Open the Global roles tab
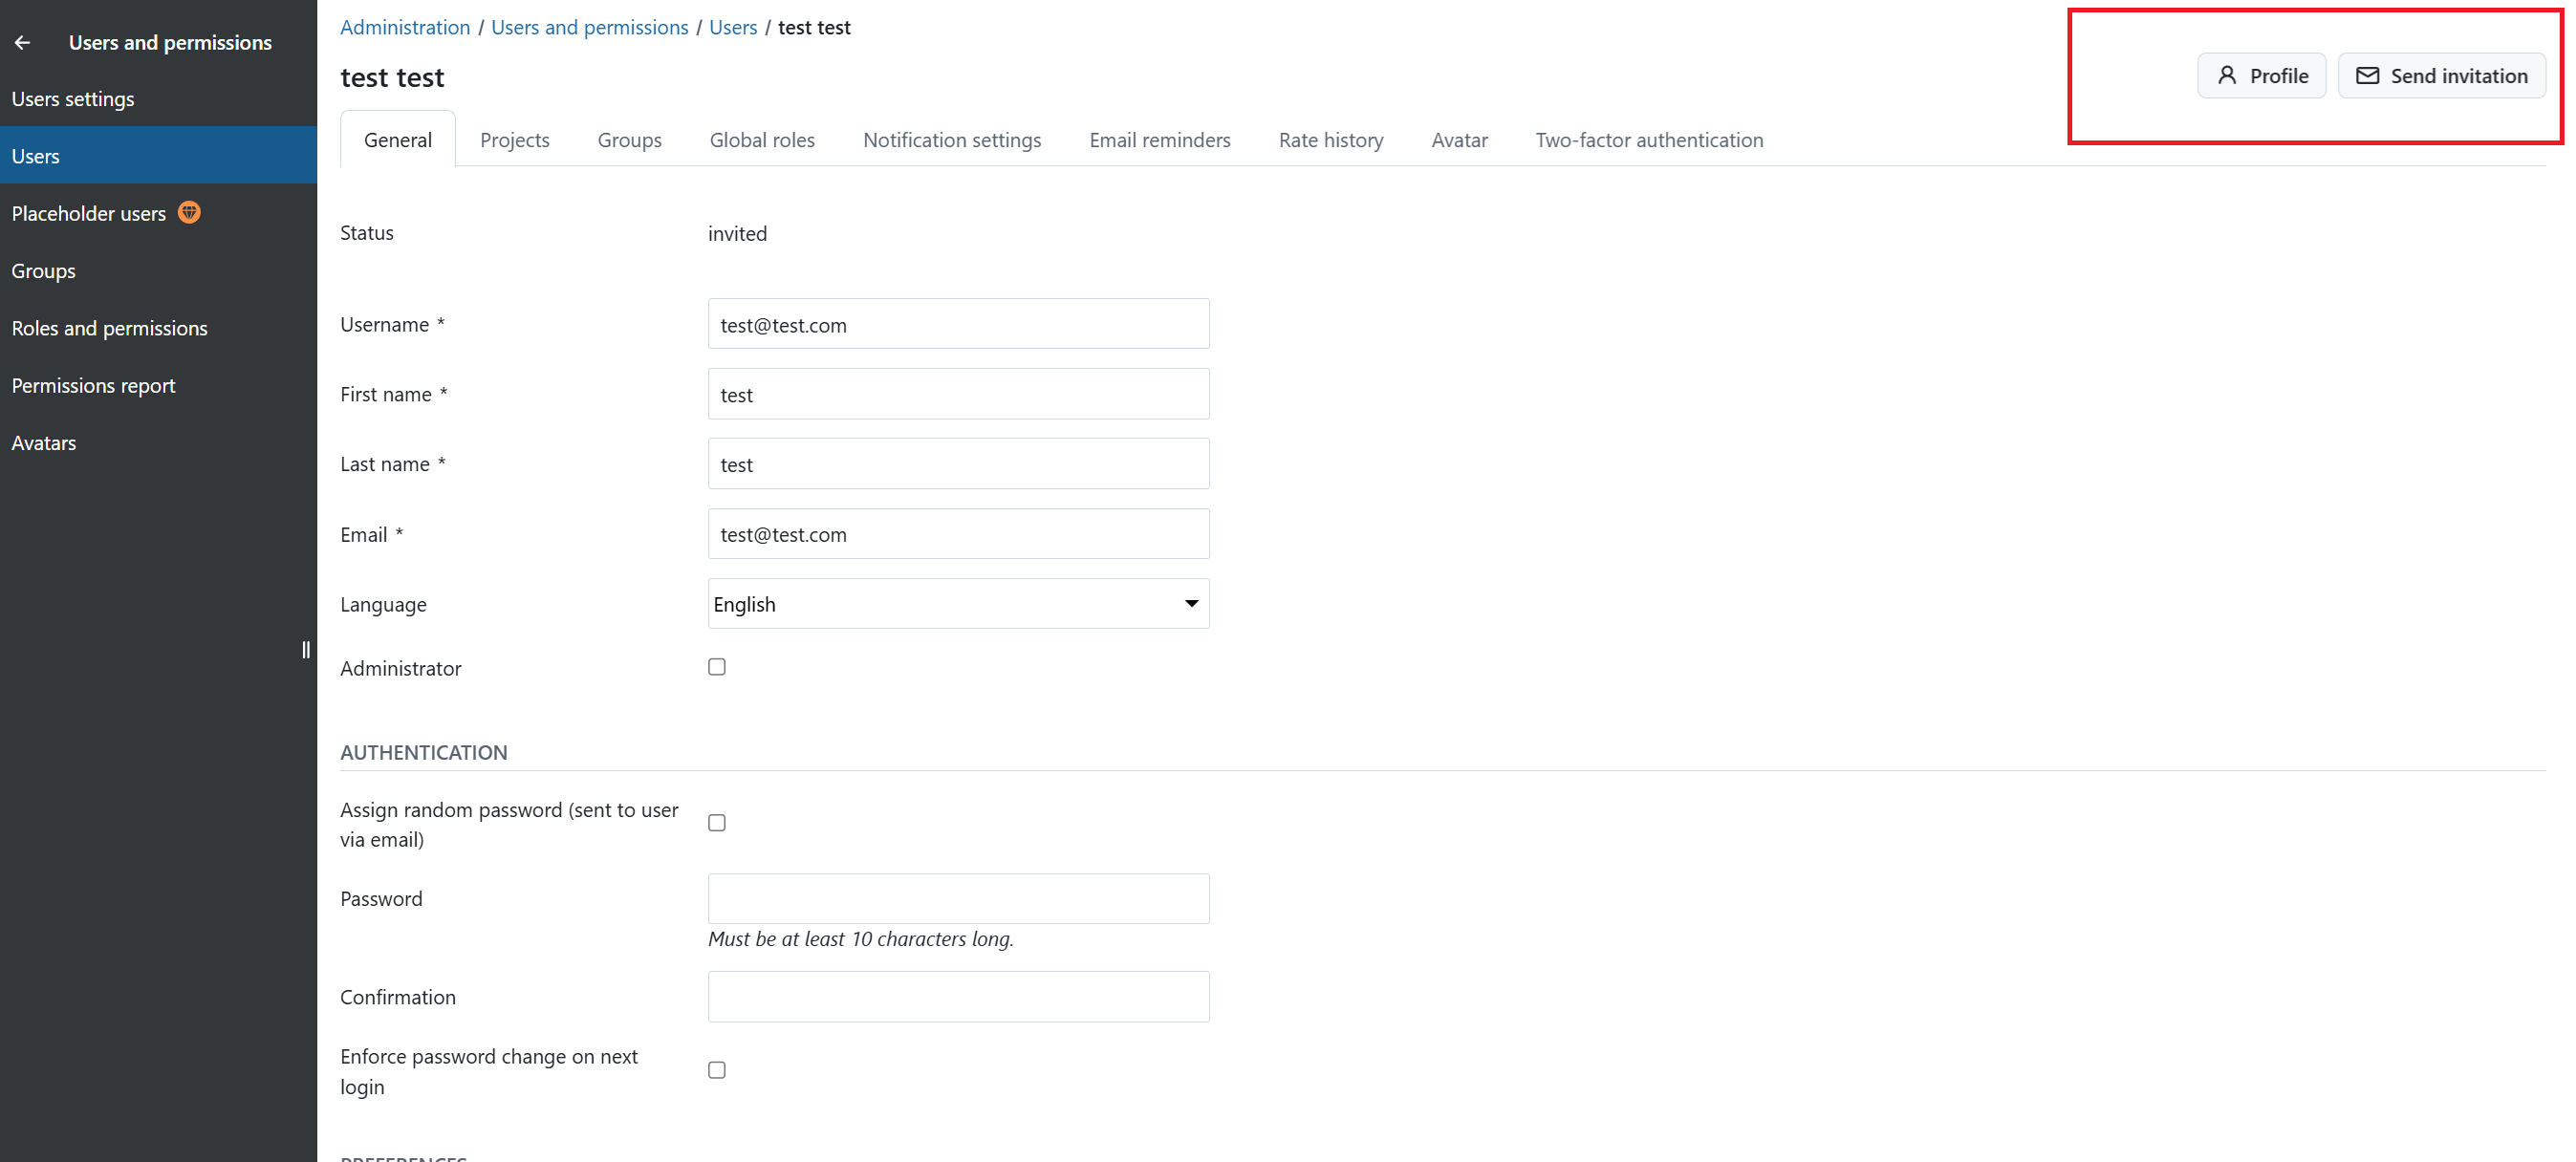 coord(761,140)
